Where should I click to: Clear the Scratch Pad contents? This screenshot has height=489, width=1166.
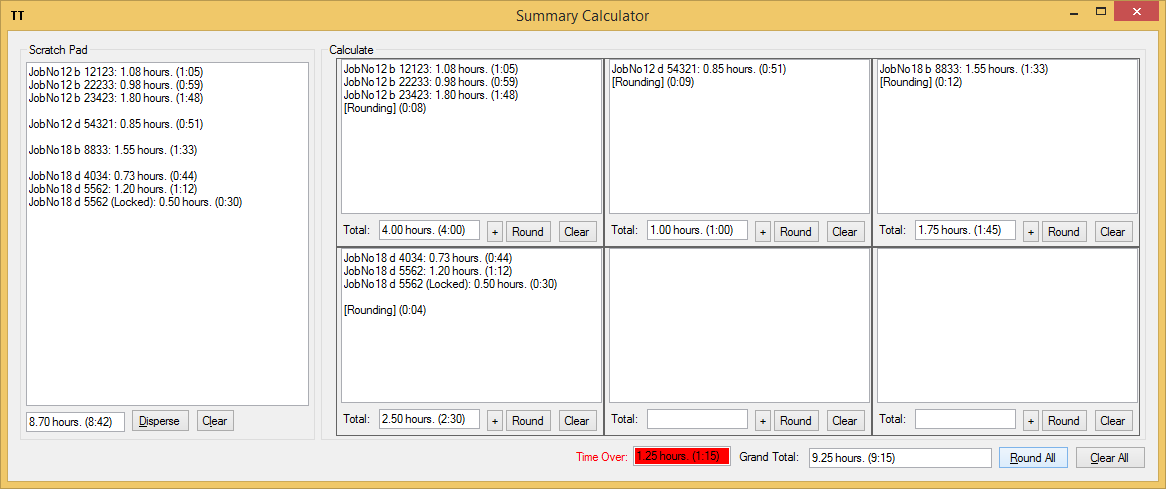(x=214, y=421)
